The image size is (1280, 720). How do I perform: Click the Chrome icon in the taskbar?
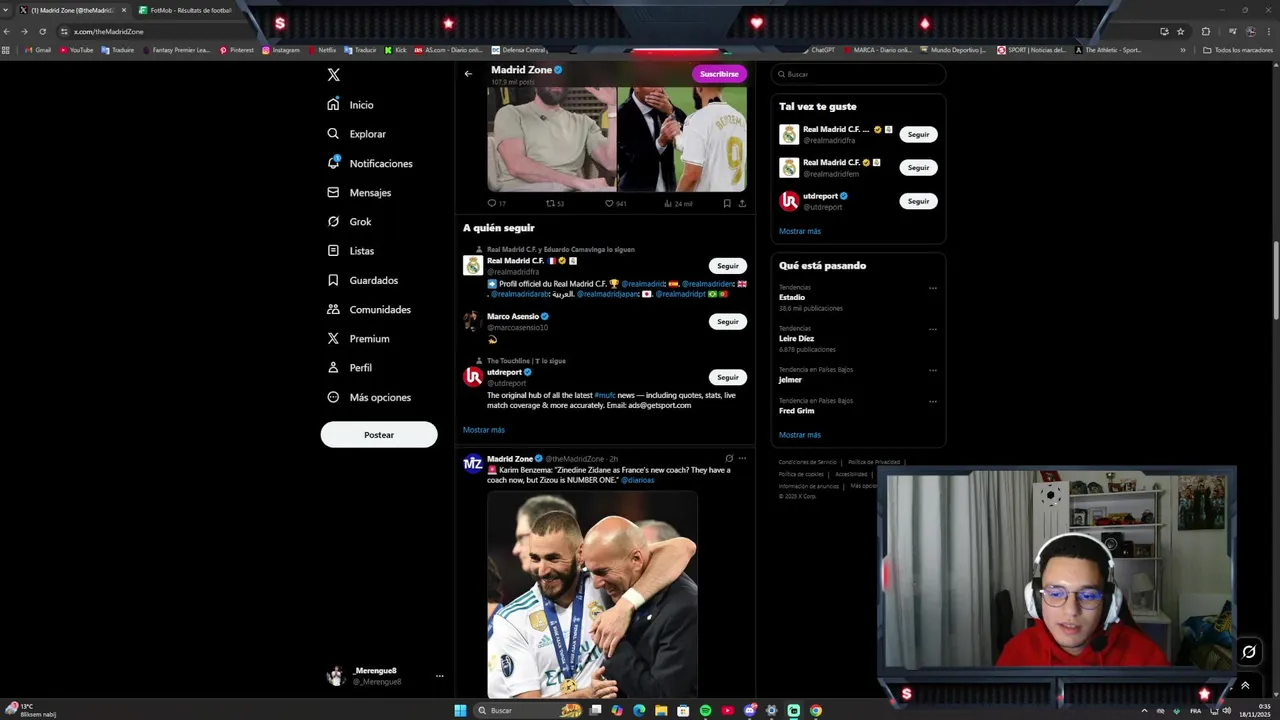[816, 710]
